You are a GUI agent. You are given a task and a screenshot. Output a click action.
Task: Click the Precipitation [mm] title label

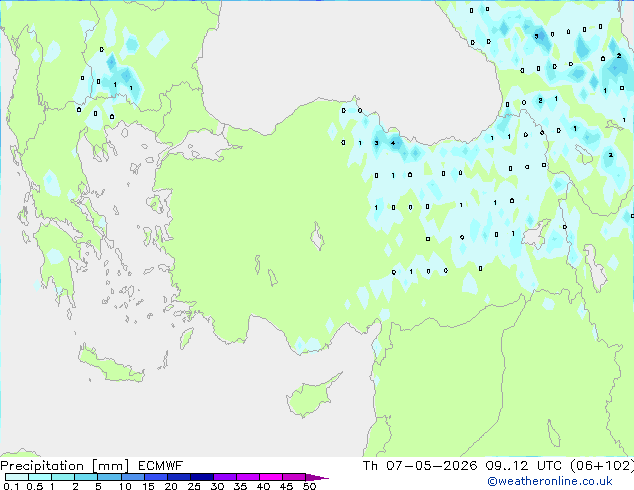pos(65,466)
